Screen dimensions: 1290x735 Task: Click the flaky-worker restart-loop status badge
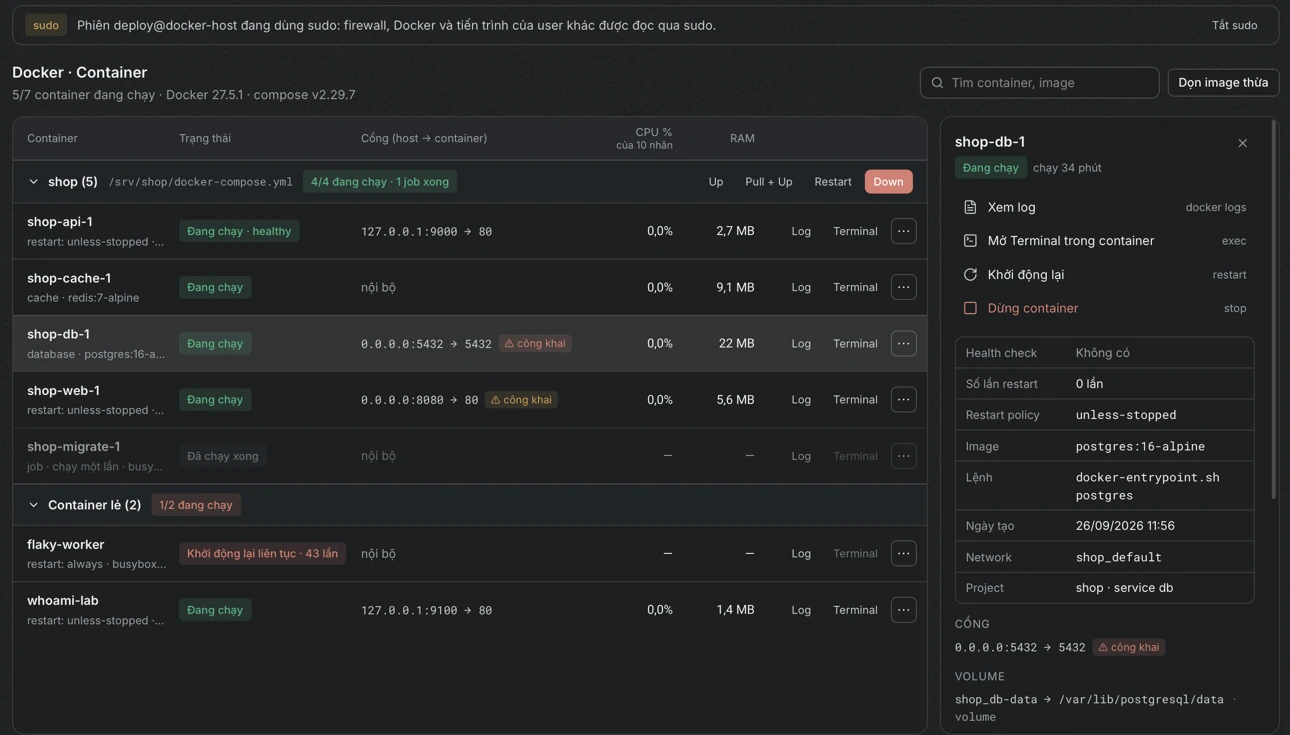pos(262,553)
